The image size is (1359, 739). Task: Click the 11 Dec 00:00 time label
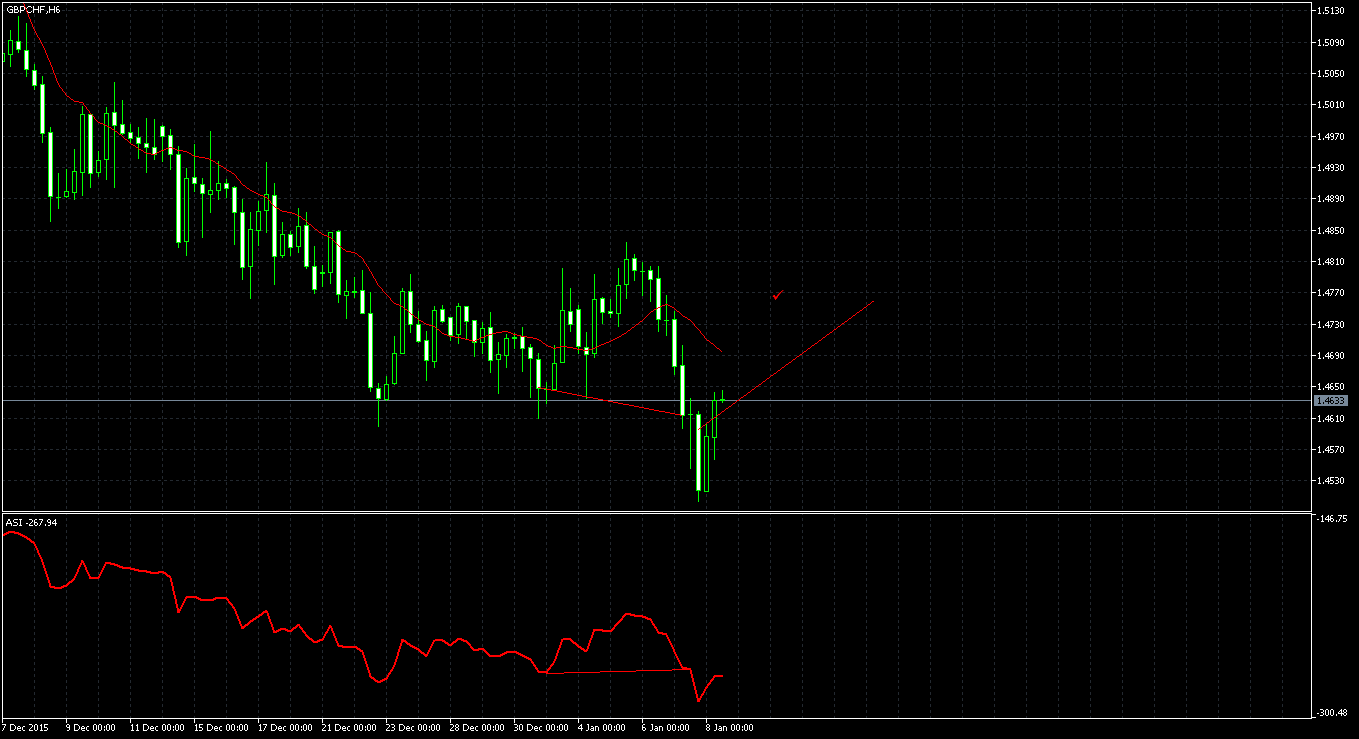157,727
